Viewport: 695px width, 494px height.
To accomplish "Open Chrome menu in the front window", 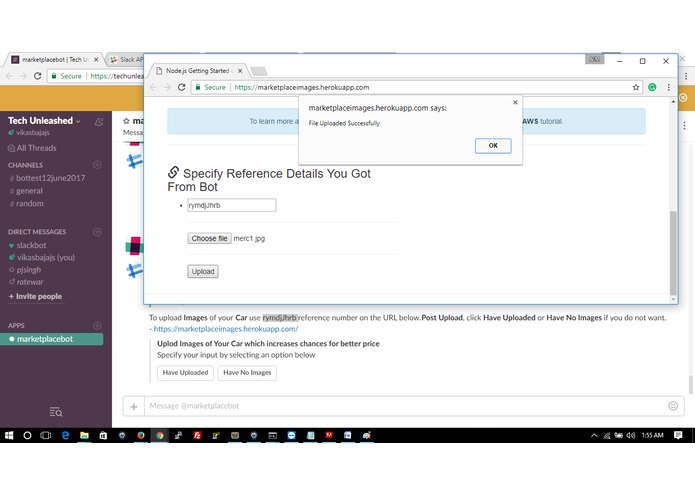I will click(x=668, y=87).
